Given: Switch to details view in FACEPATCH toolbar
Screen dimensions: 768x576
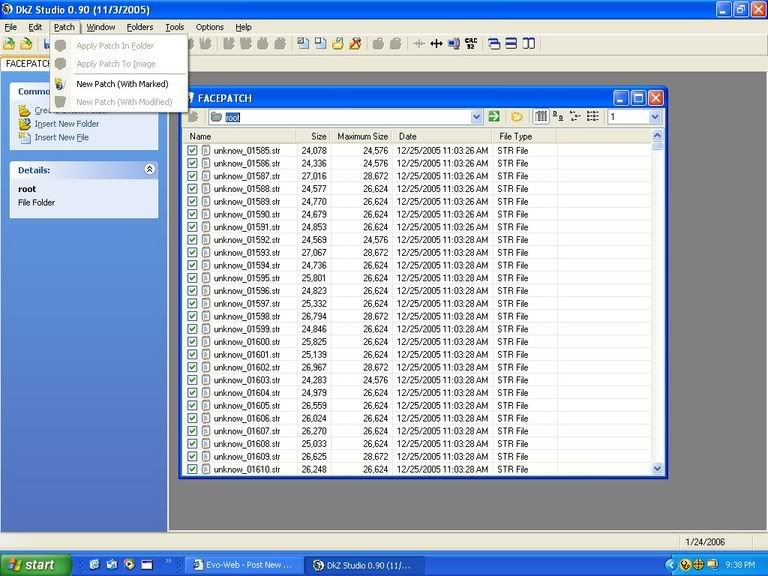Looking at the screenshot, I should 541,117.
